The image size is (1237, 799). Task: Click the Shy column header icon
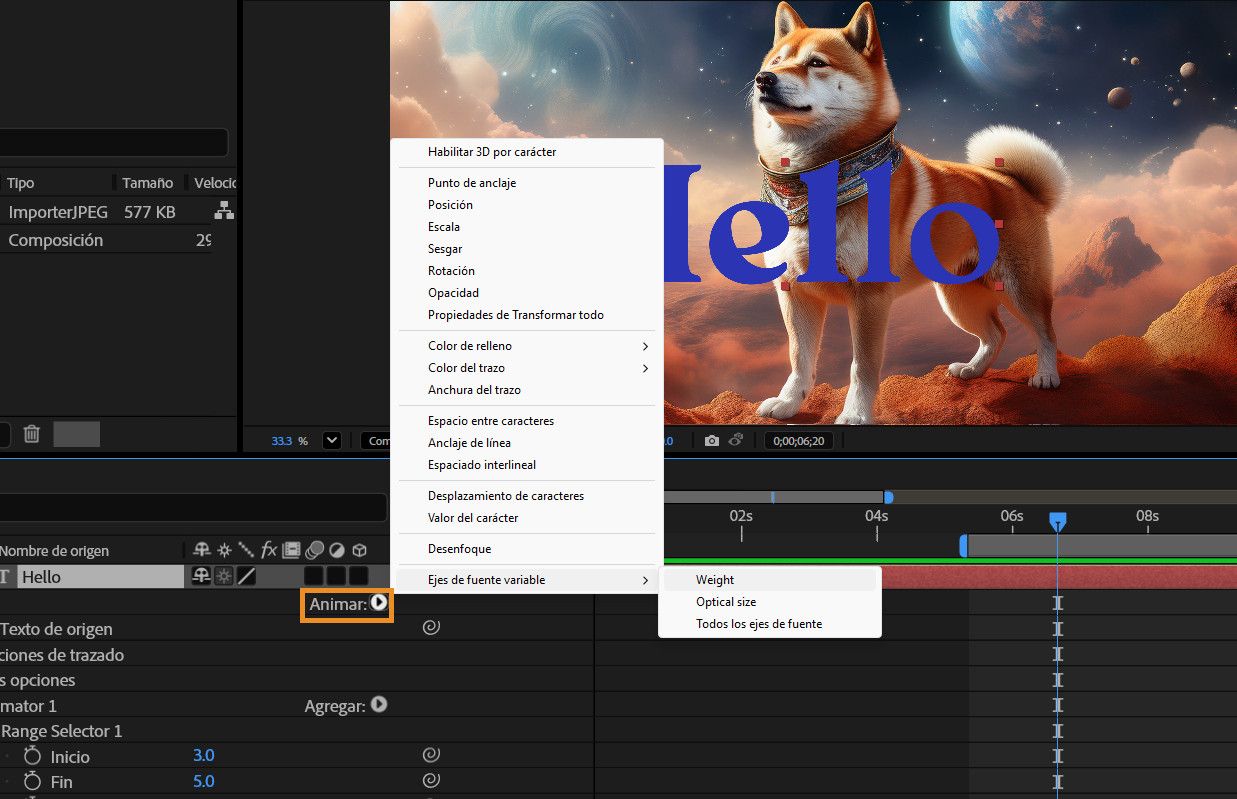[203, 550]
